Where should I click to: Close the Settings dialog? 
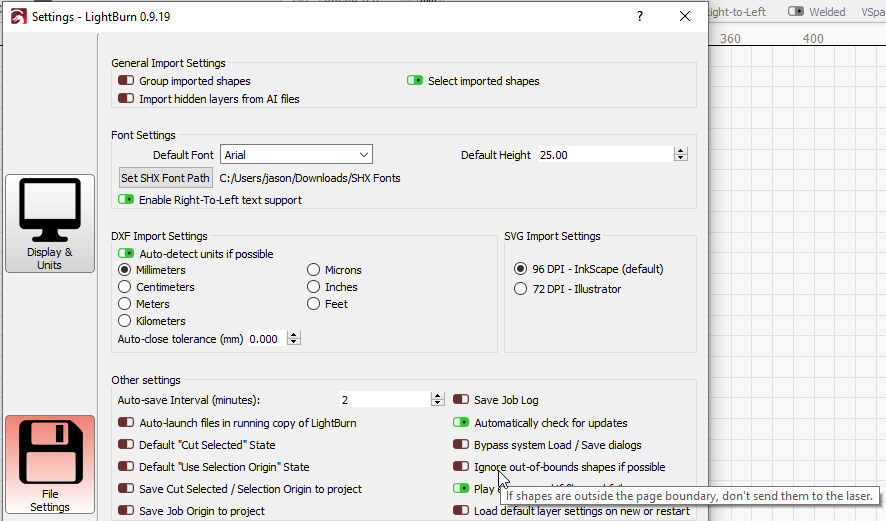[685, 16]
